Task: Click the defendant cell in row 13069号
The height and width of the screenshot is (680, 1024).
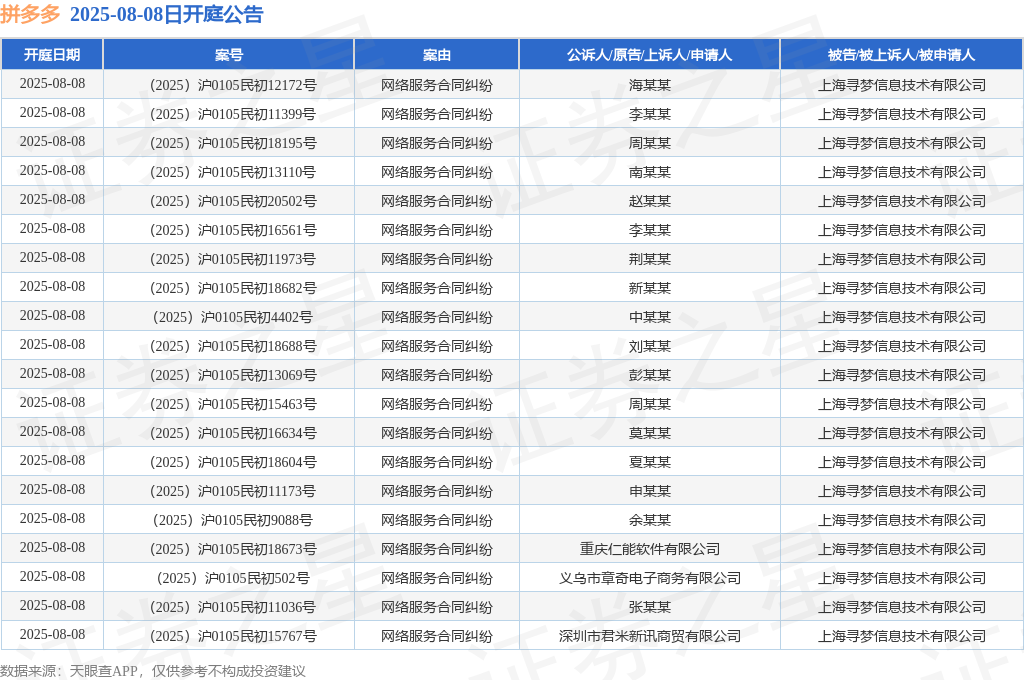Action: click(901, 375)
